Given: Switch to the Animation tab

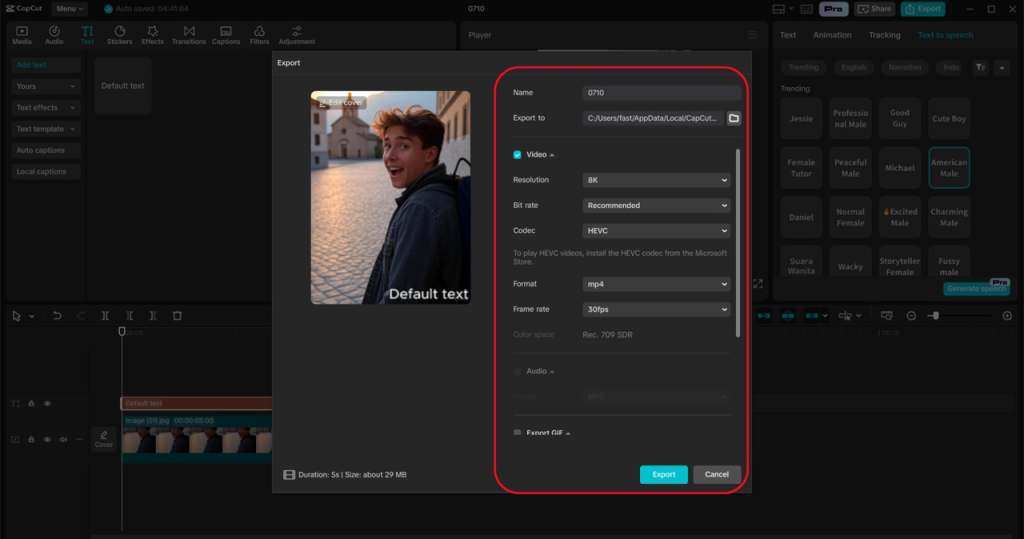Looking at the screenshot, I should click(x=832, y=35).
